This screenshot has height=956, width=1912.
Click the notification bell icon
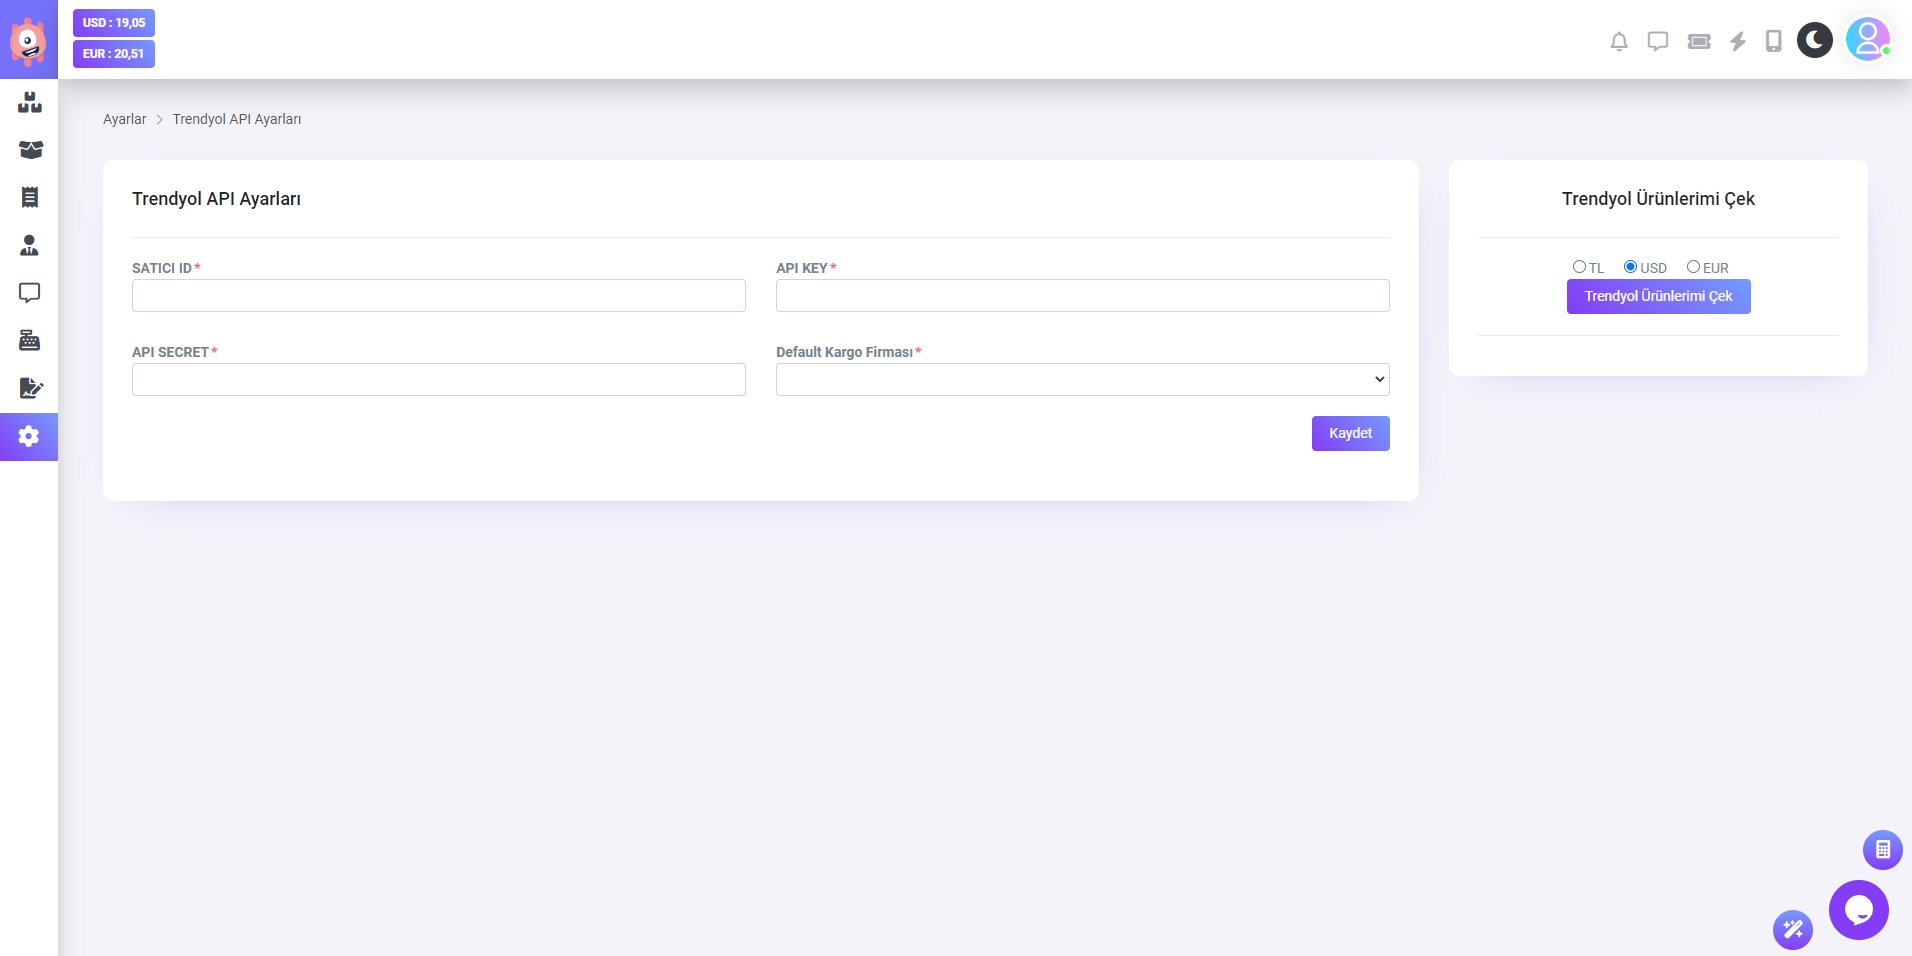point(1618,41)
